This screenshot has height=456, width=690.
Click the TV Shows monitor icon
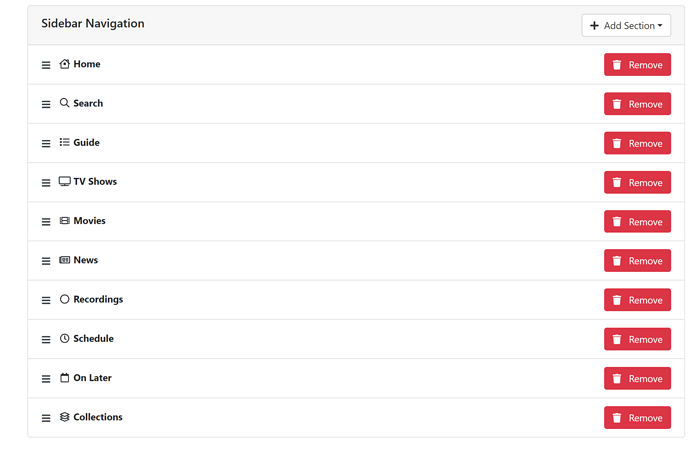[x=65, y=182]
